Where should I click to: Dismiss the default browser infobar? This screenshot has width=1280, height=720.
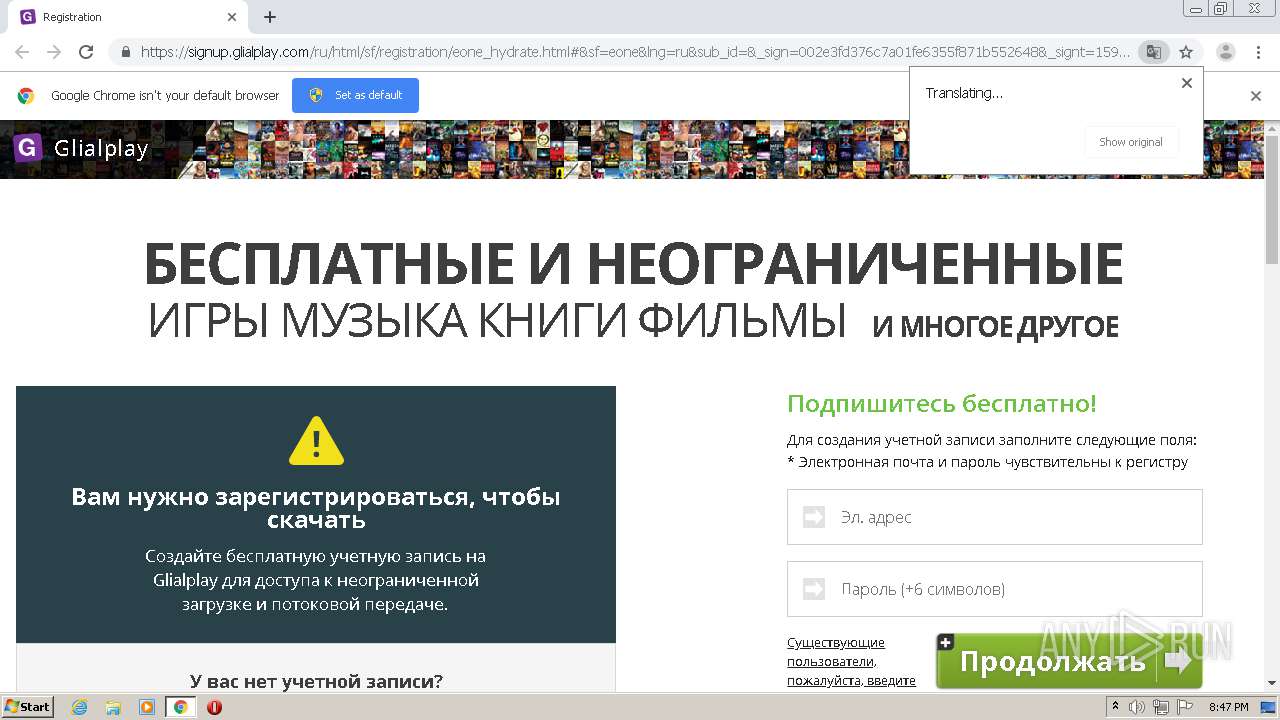[x=1256, y=96]
